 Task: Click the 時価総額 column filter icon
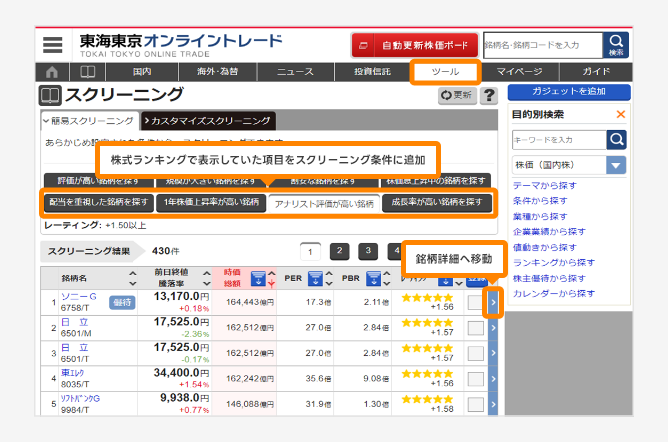pos(258,278)
